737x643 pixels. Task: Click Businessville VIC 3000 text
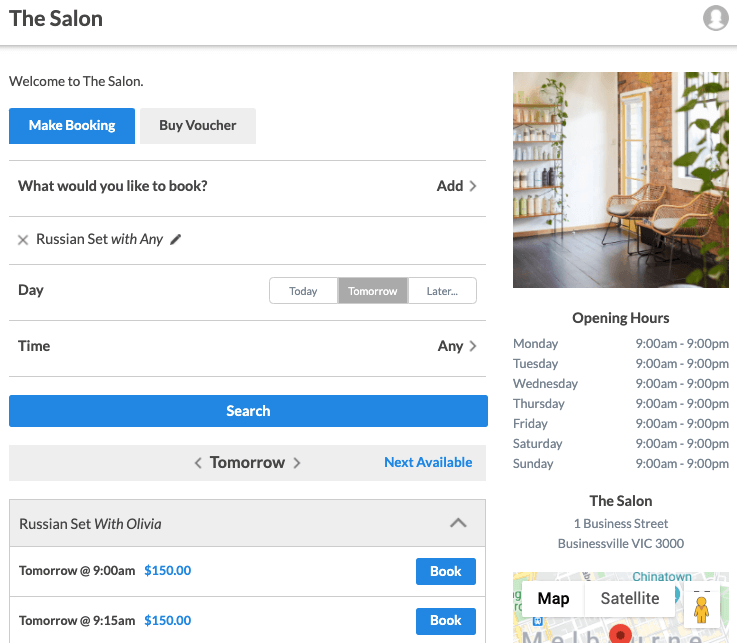tap(620, 544)
